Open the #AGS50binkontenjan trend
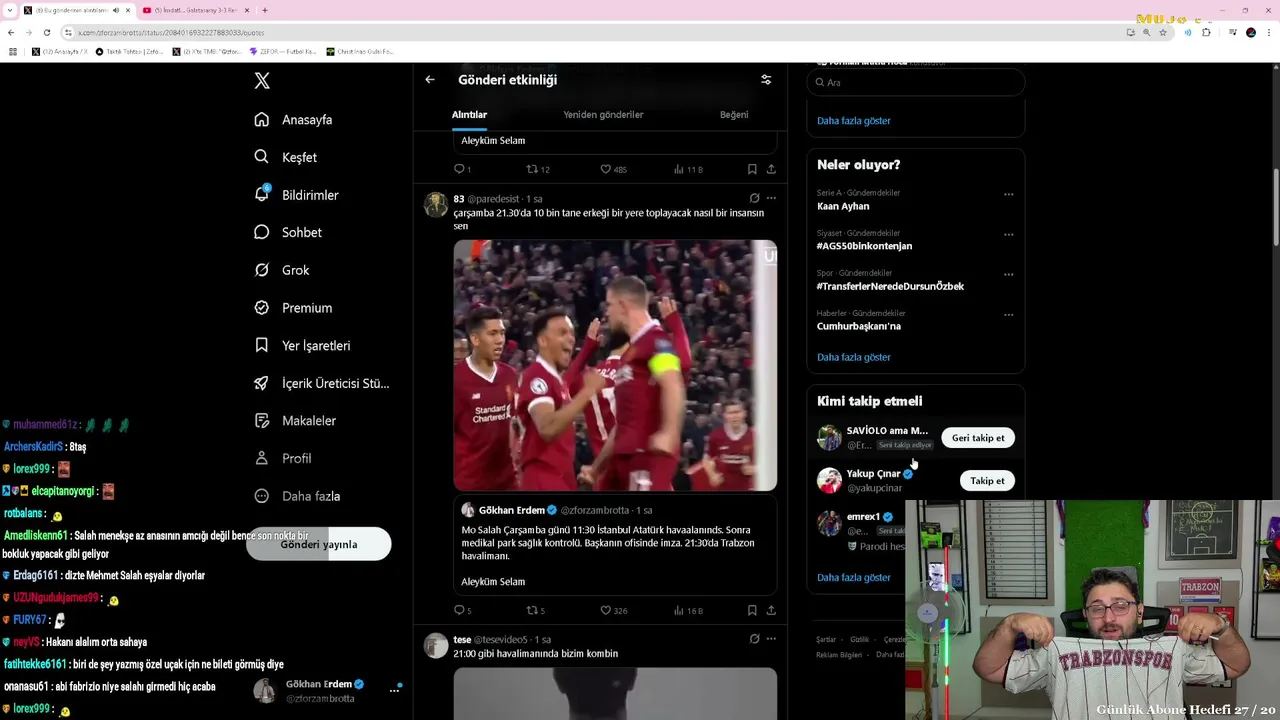This screenshot has height=720, width=1280. 864,246
